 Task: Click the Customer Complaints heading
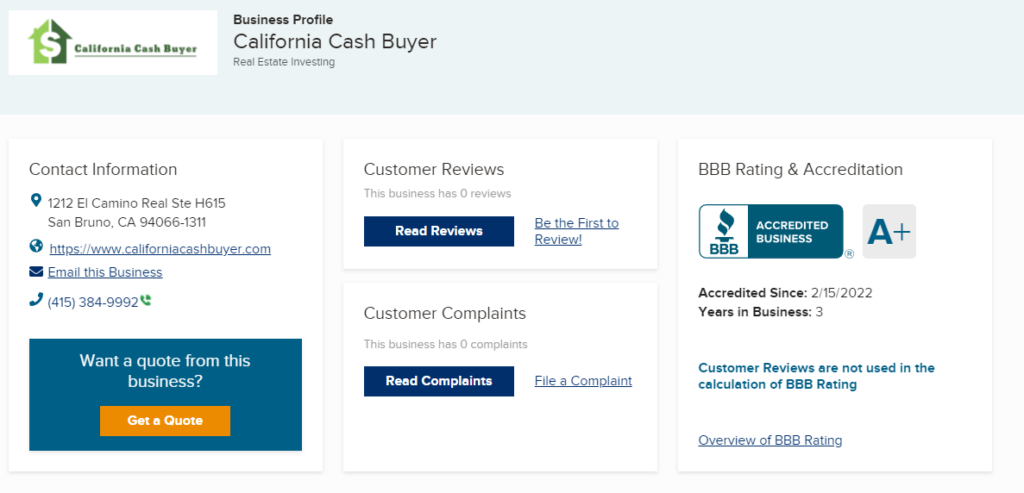(x=445, y=313)
